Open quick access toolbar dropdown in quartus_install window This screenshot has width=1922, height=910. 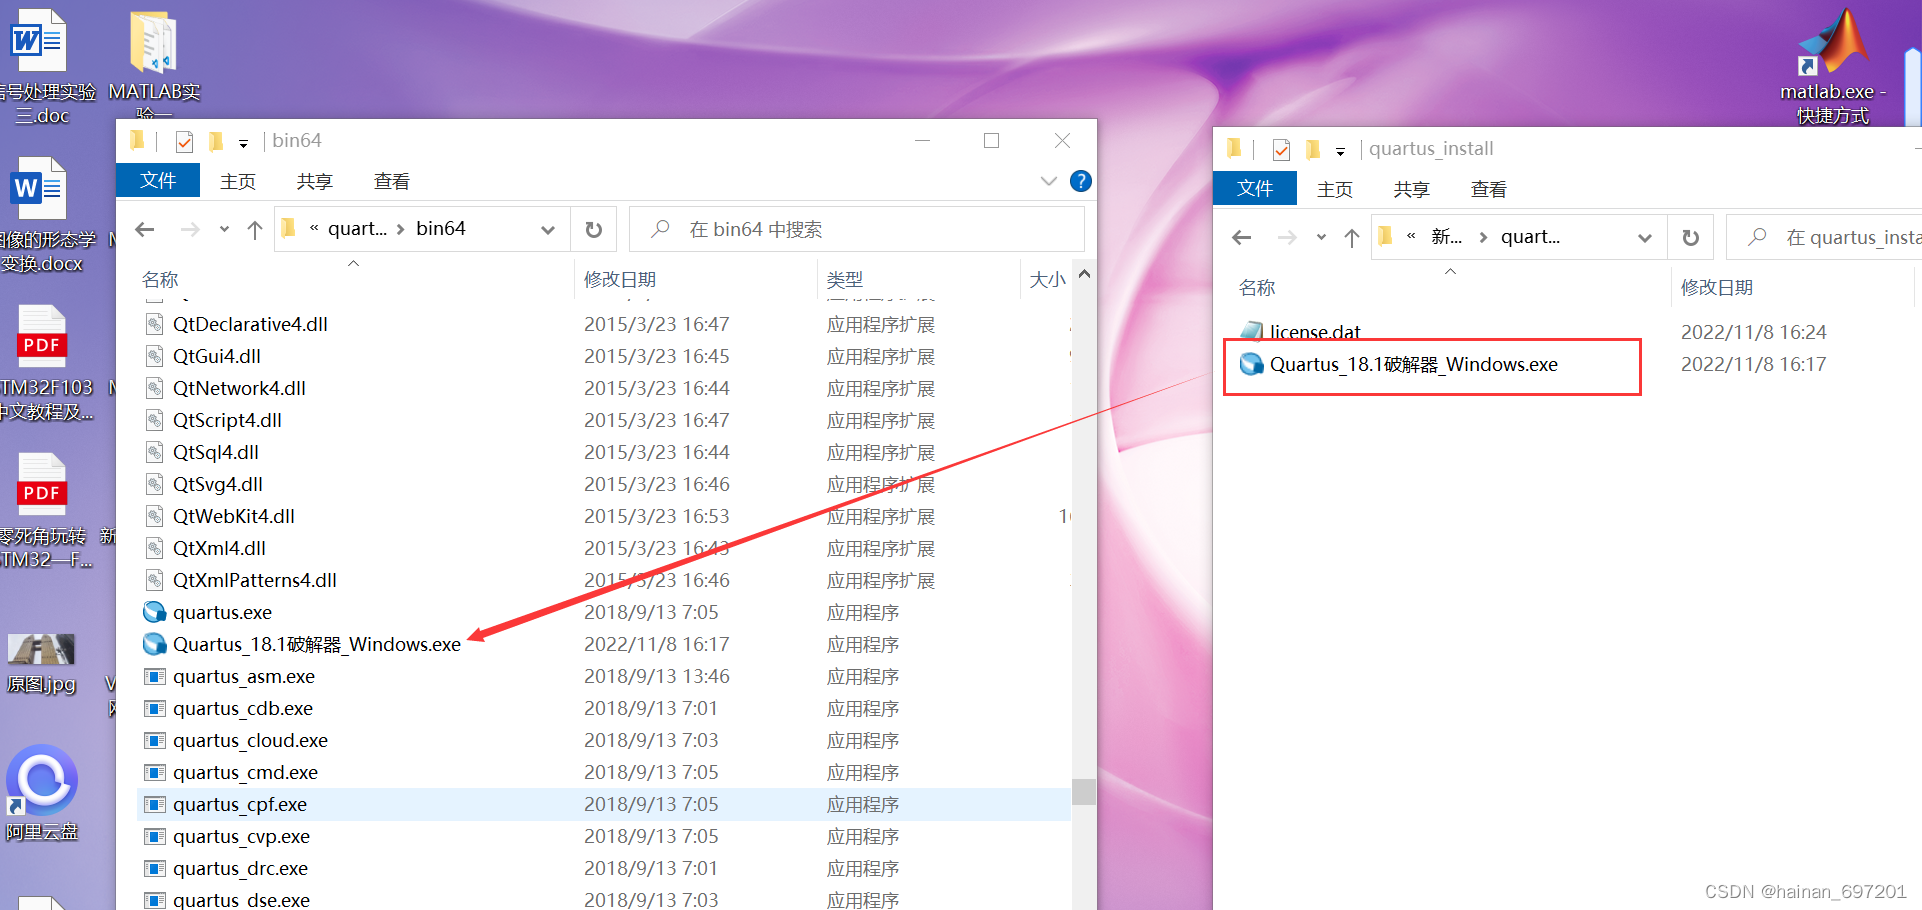(x=1340, y=152)
